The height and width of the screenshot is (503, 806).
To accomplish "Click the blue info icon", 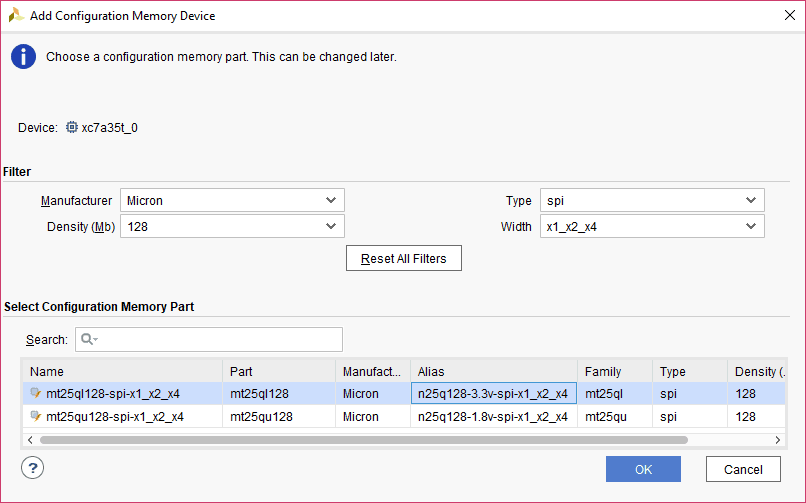I will coord(23,57).
